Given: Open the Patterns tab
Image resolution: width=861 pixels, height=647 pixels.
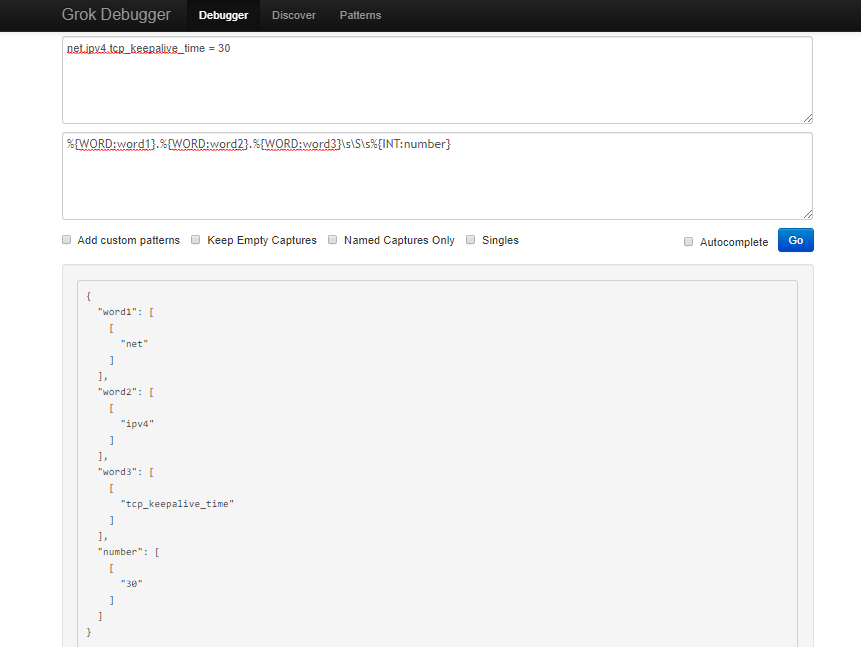Looking at the screenshot, I should pyautogui.click(x=360, y=15).
